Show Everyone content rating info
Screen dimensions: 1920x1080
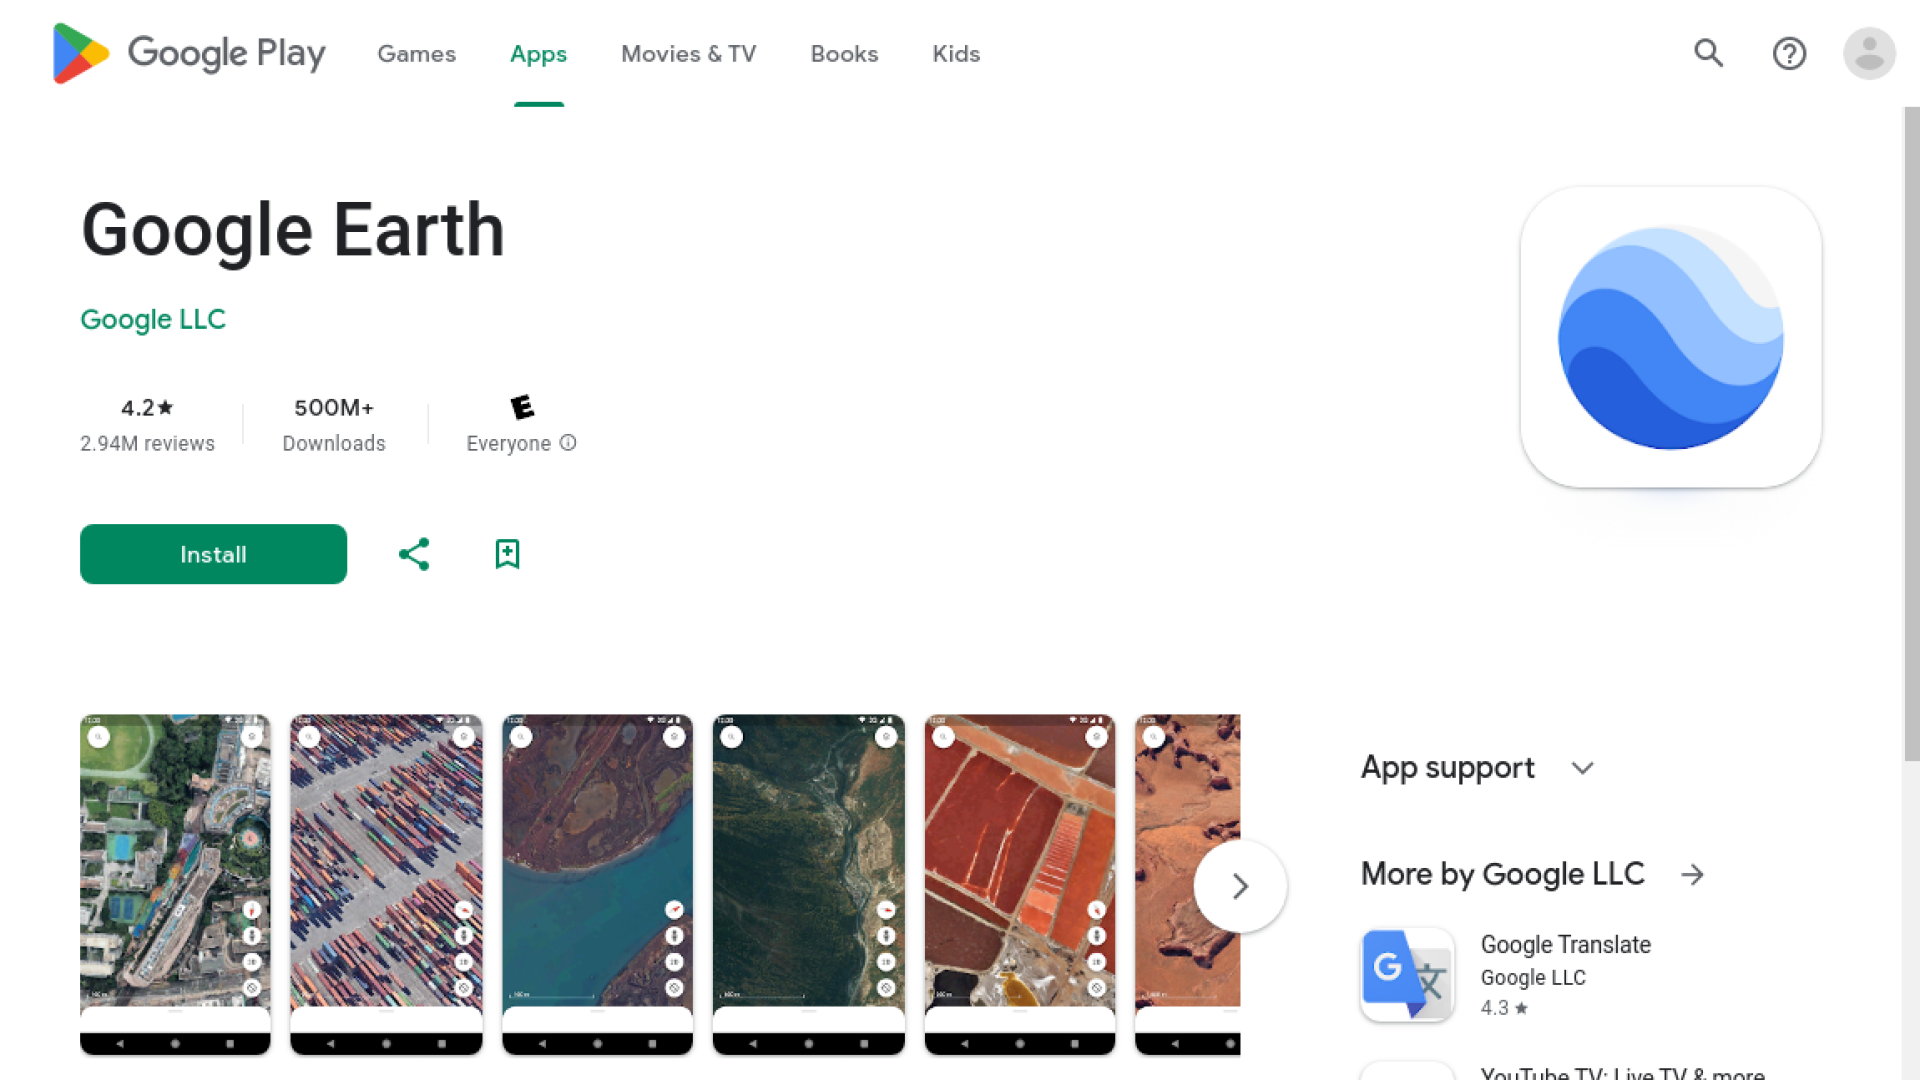coord(568,443)
